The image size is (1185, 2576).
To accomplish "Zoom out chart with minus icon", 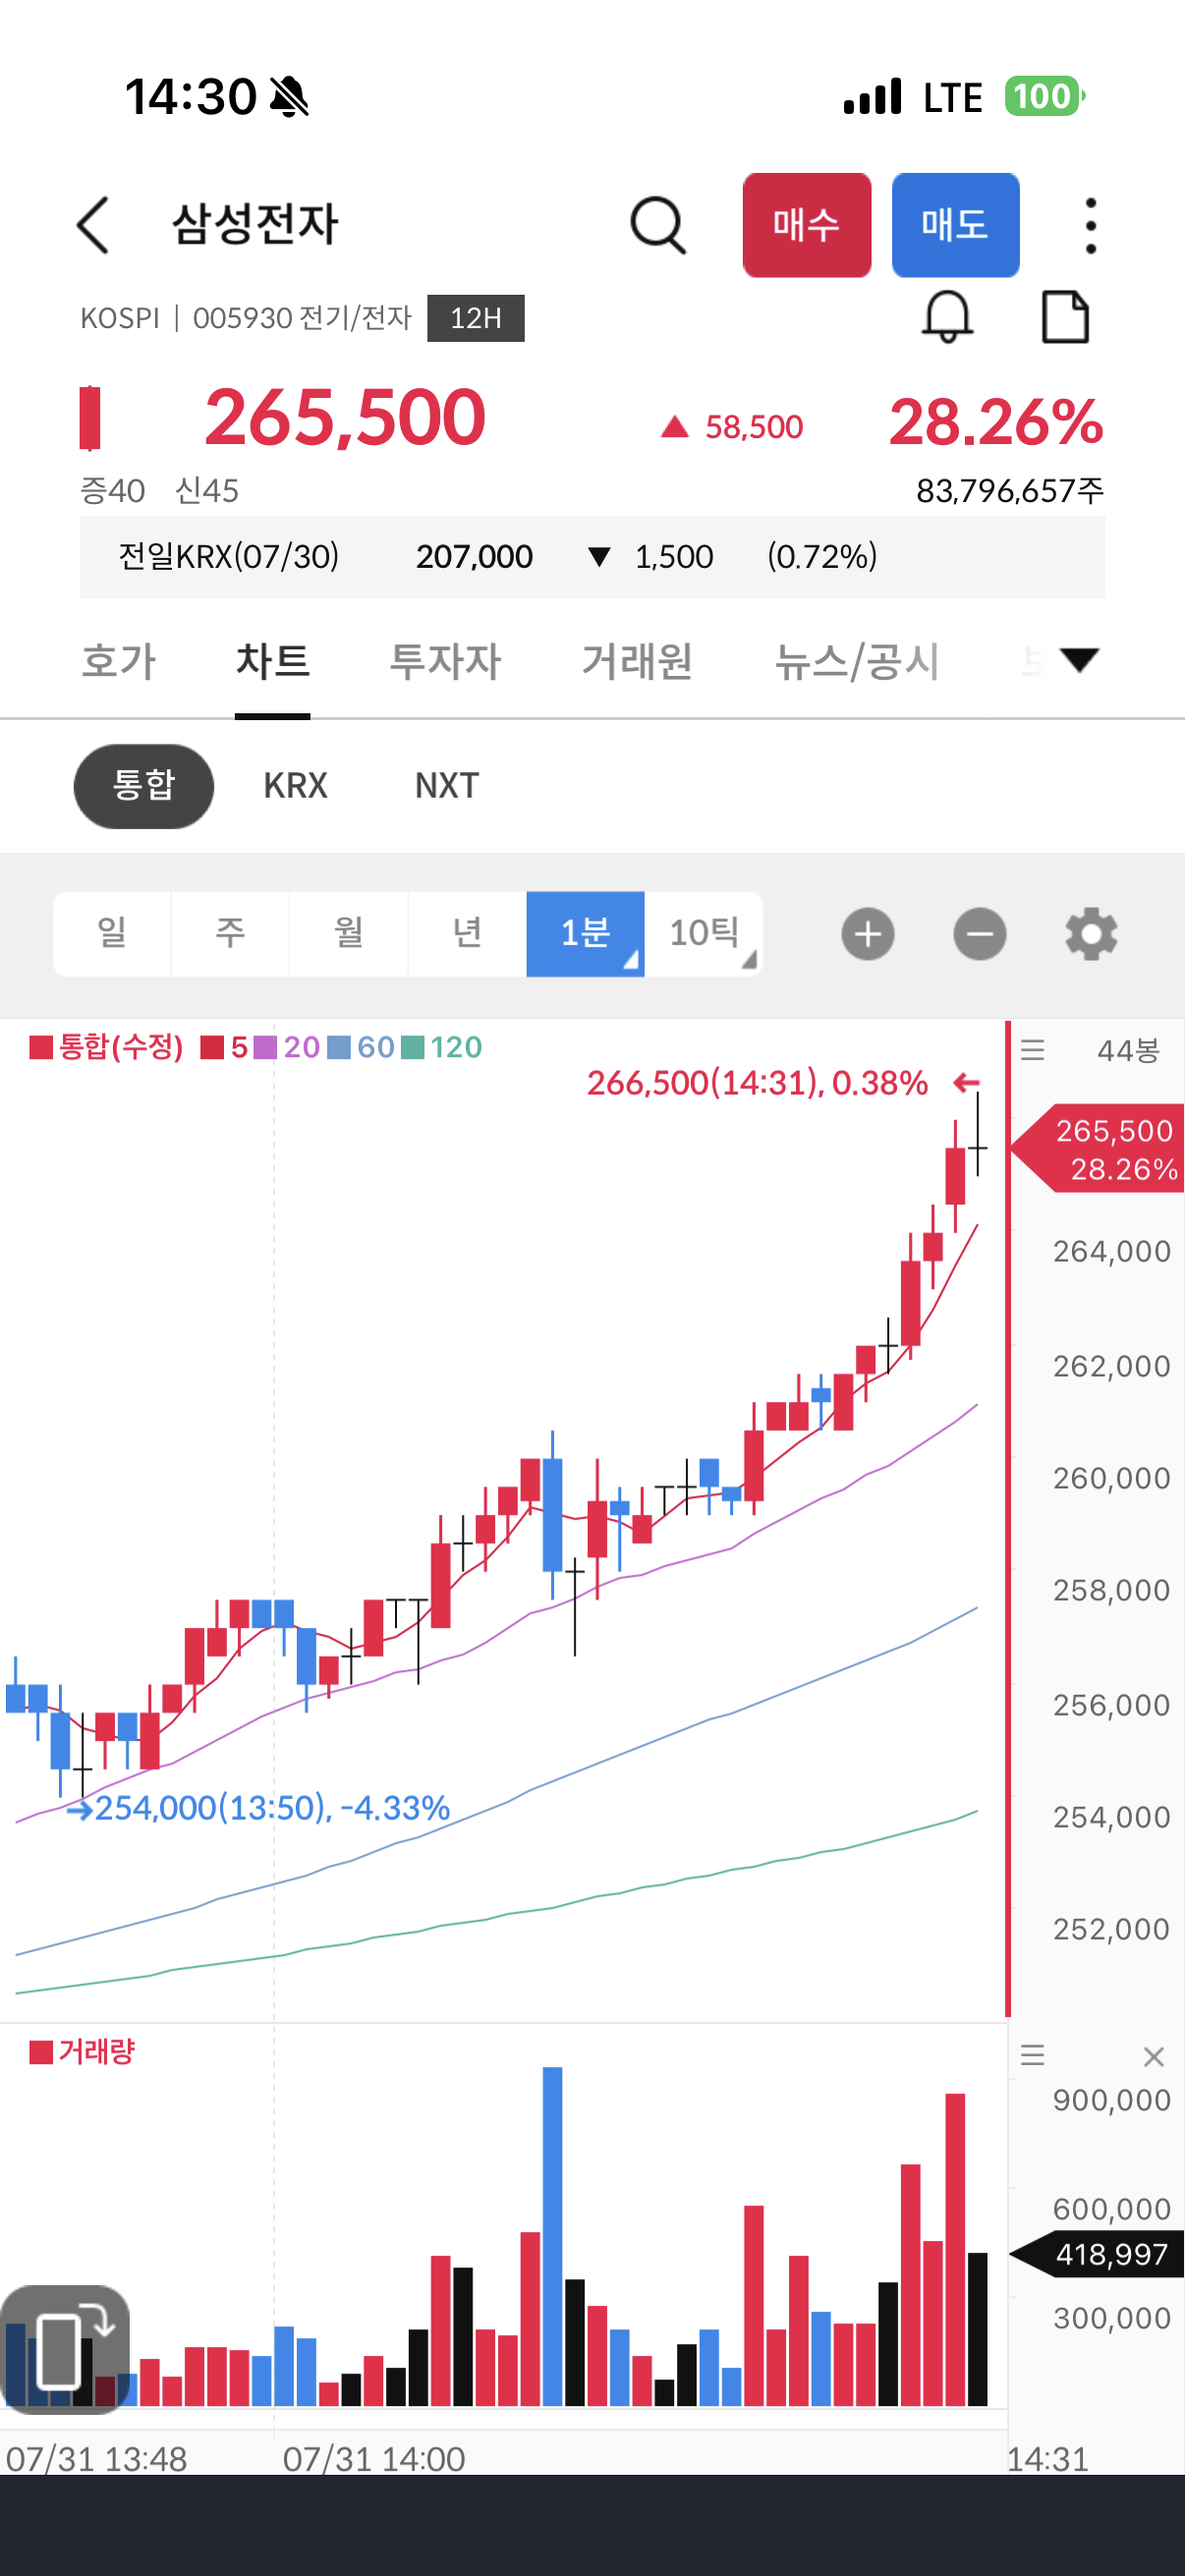I will [x=979, y=934].
